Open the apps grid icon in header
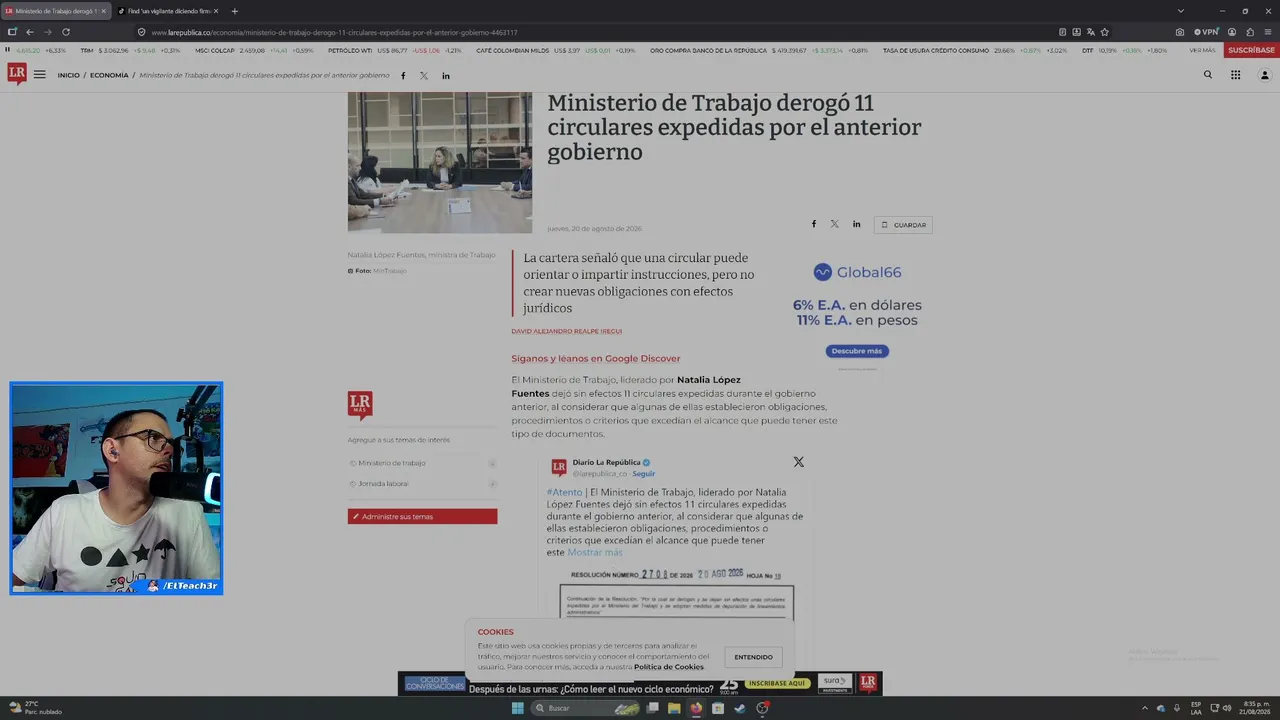 [1236, 75]
